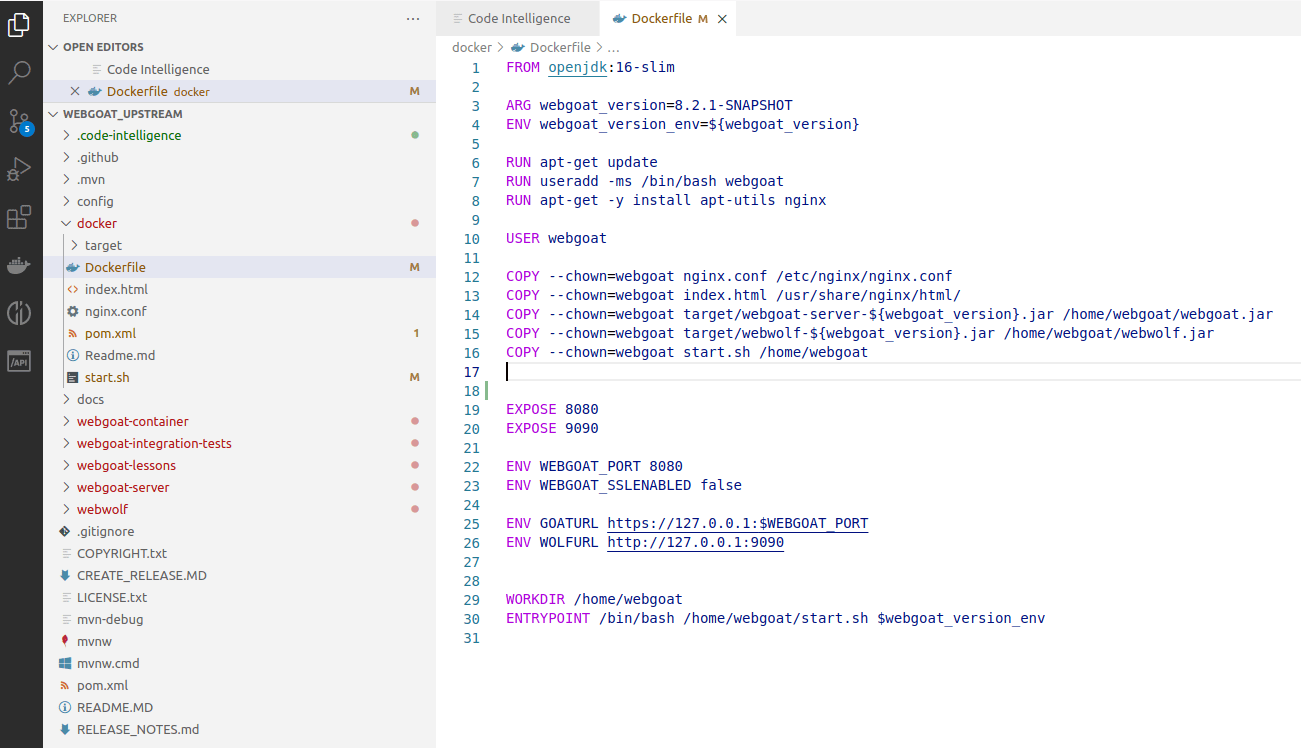Open nginx.conf file

tap(239, 311)
